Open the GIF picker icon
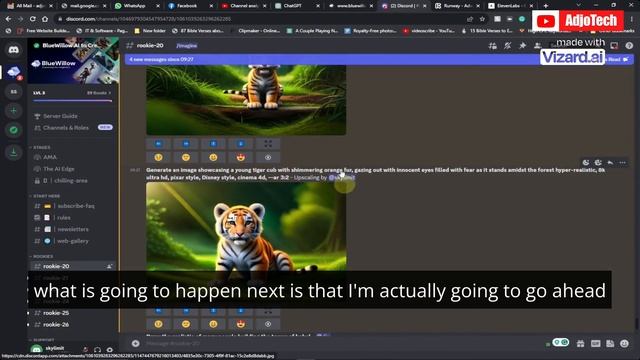Viewport: 640px width, 360px height. tap(596, 344)
